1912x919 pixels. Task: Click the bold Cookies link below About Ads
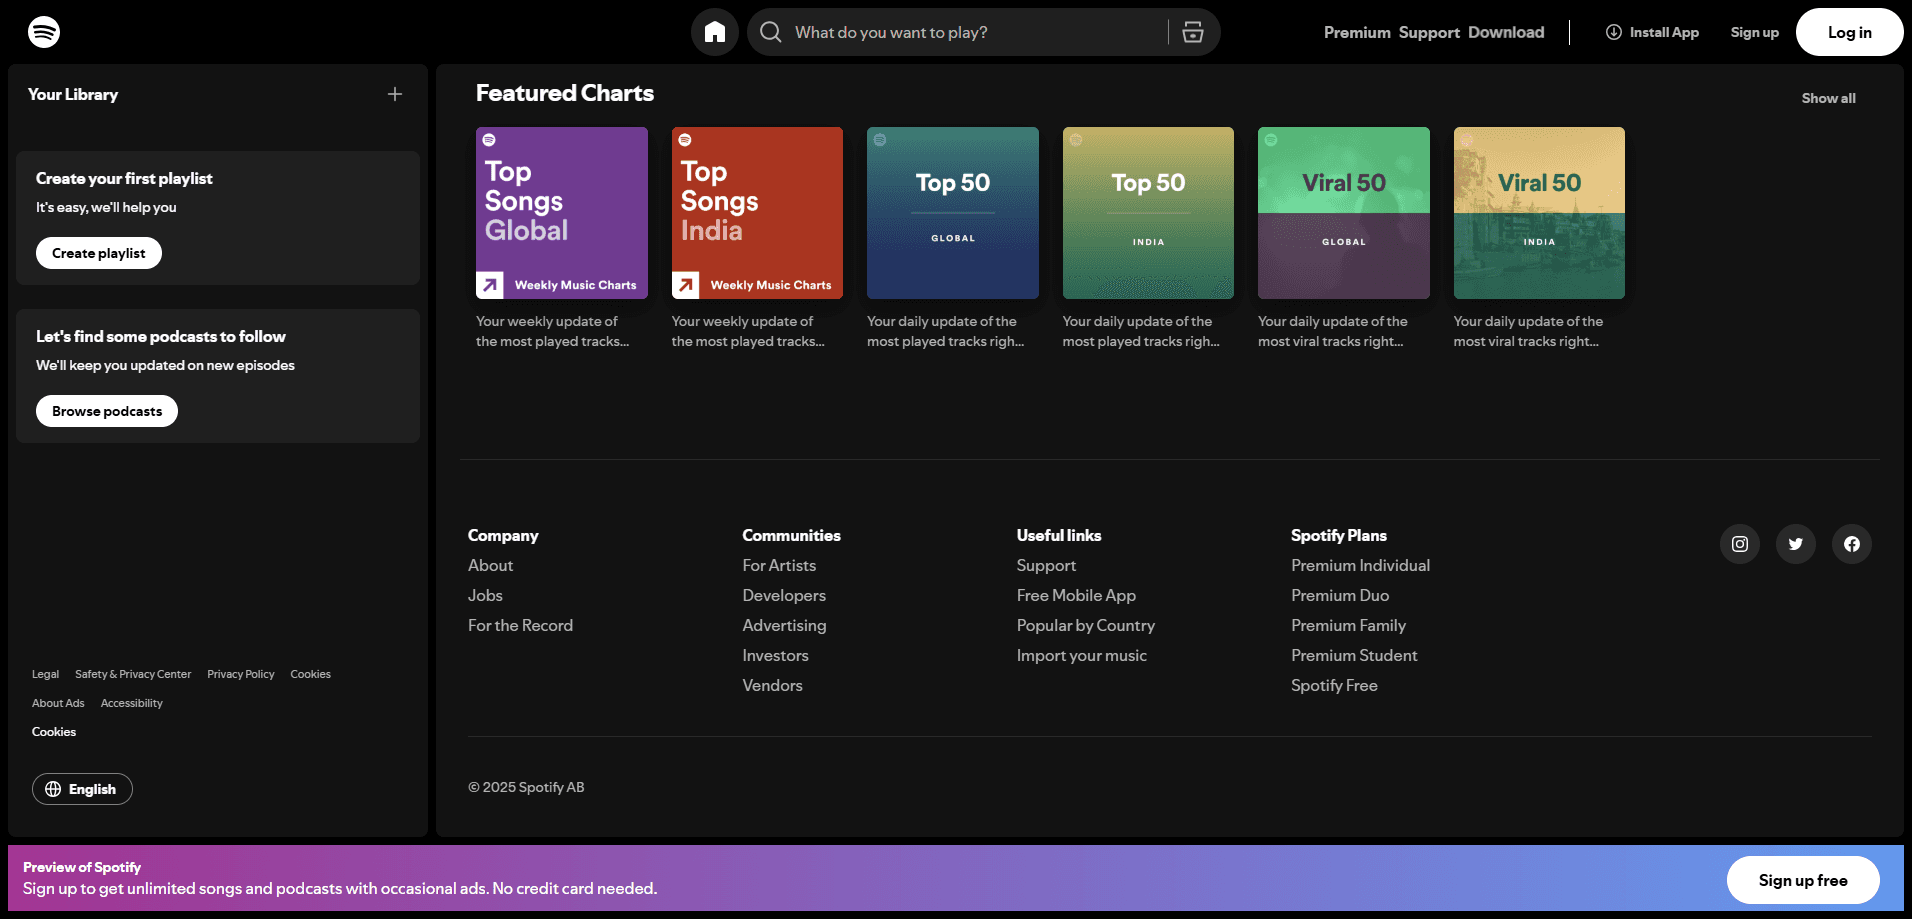pyautogui.click(x=54, y=732)
